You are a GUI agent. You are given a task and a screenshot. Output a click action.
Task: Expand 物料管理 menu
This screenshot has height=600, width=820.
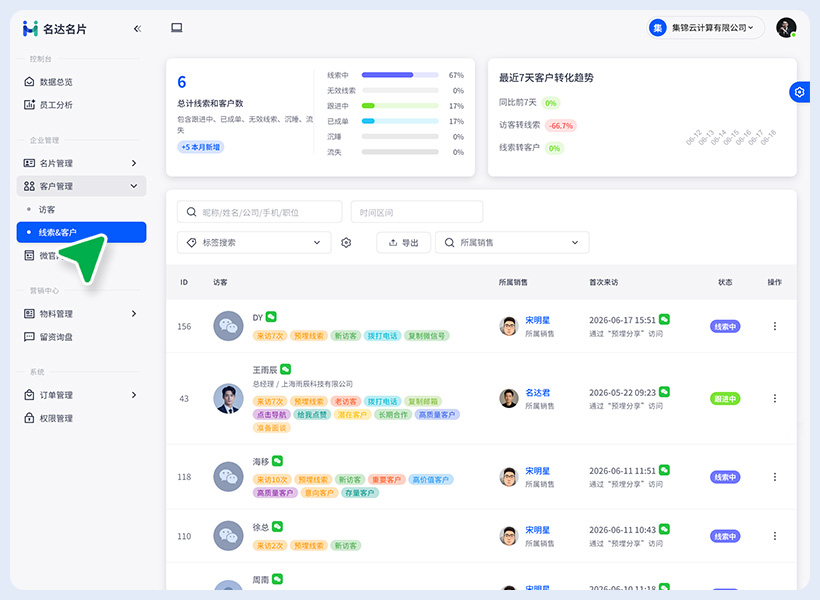point(81,314)
